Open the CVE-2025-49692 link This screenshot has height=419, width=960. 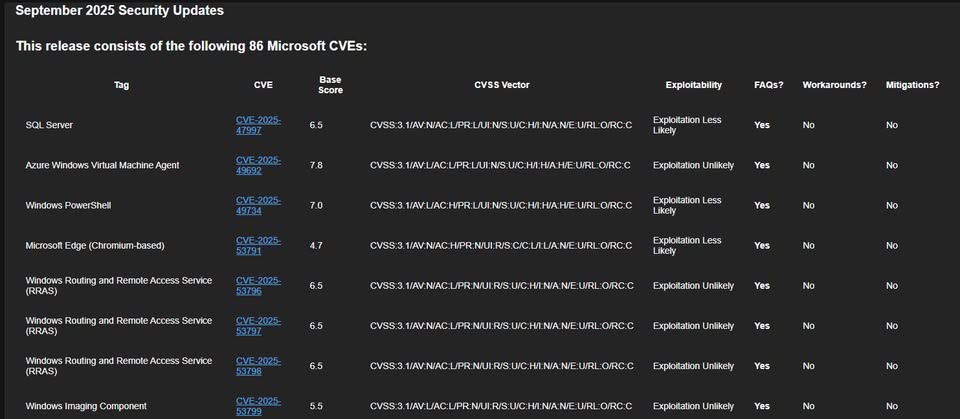(x=258, y=165)
